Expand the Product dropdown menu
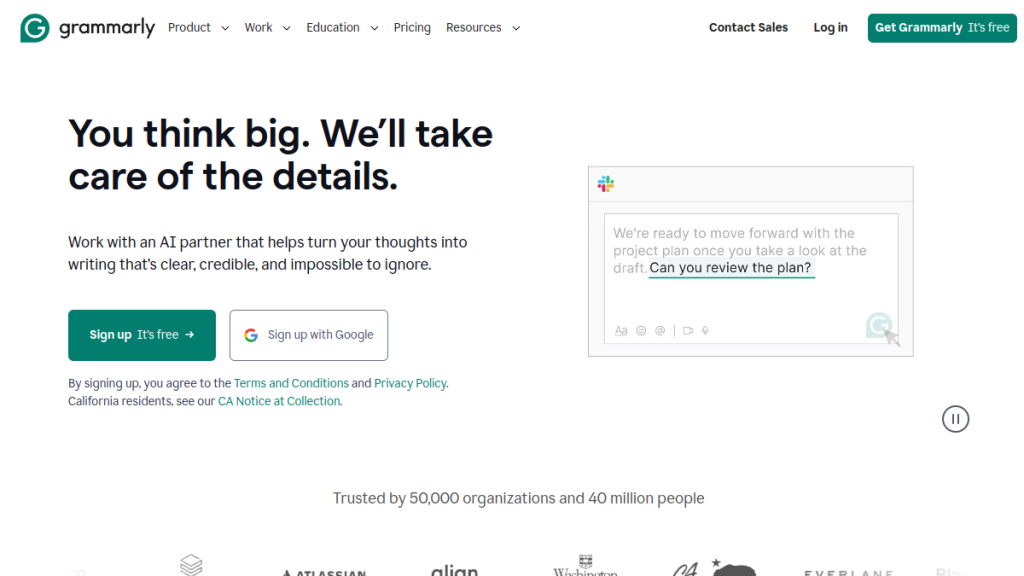The height and width of the screenshot is (576, 1024). (198, 28)
